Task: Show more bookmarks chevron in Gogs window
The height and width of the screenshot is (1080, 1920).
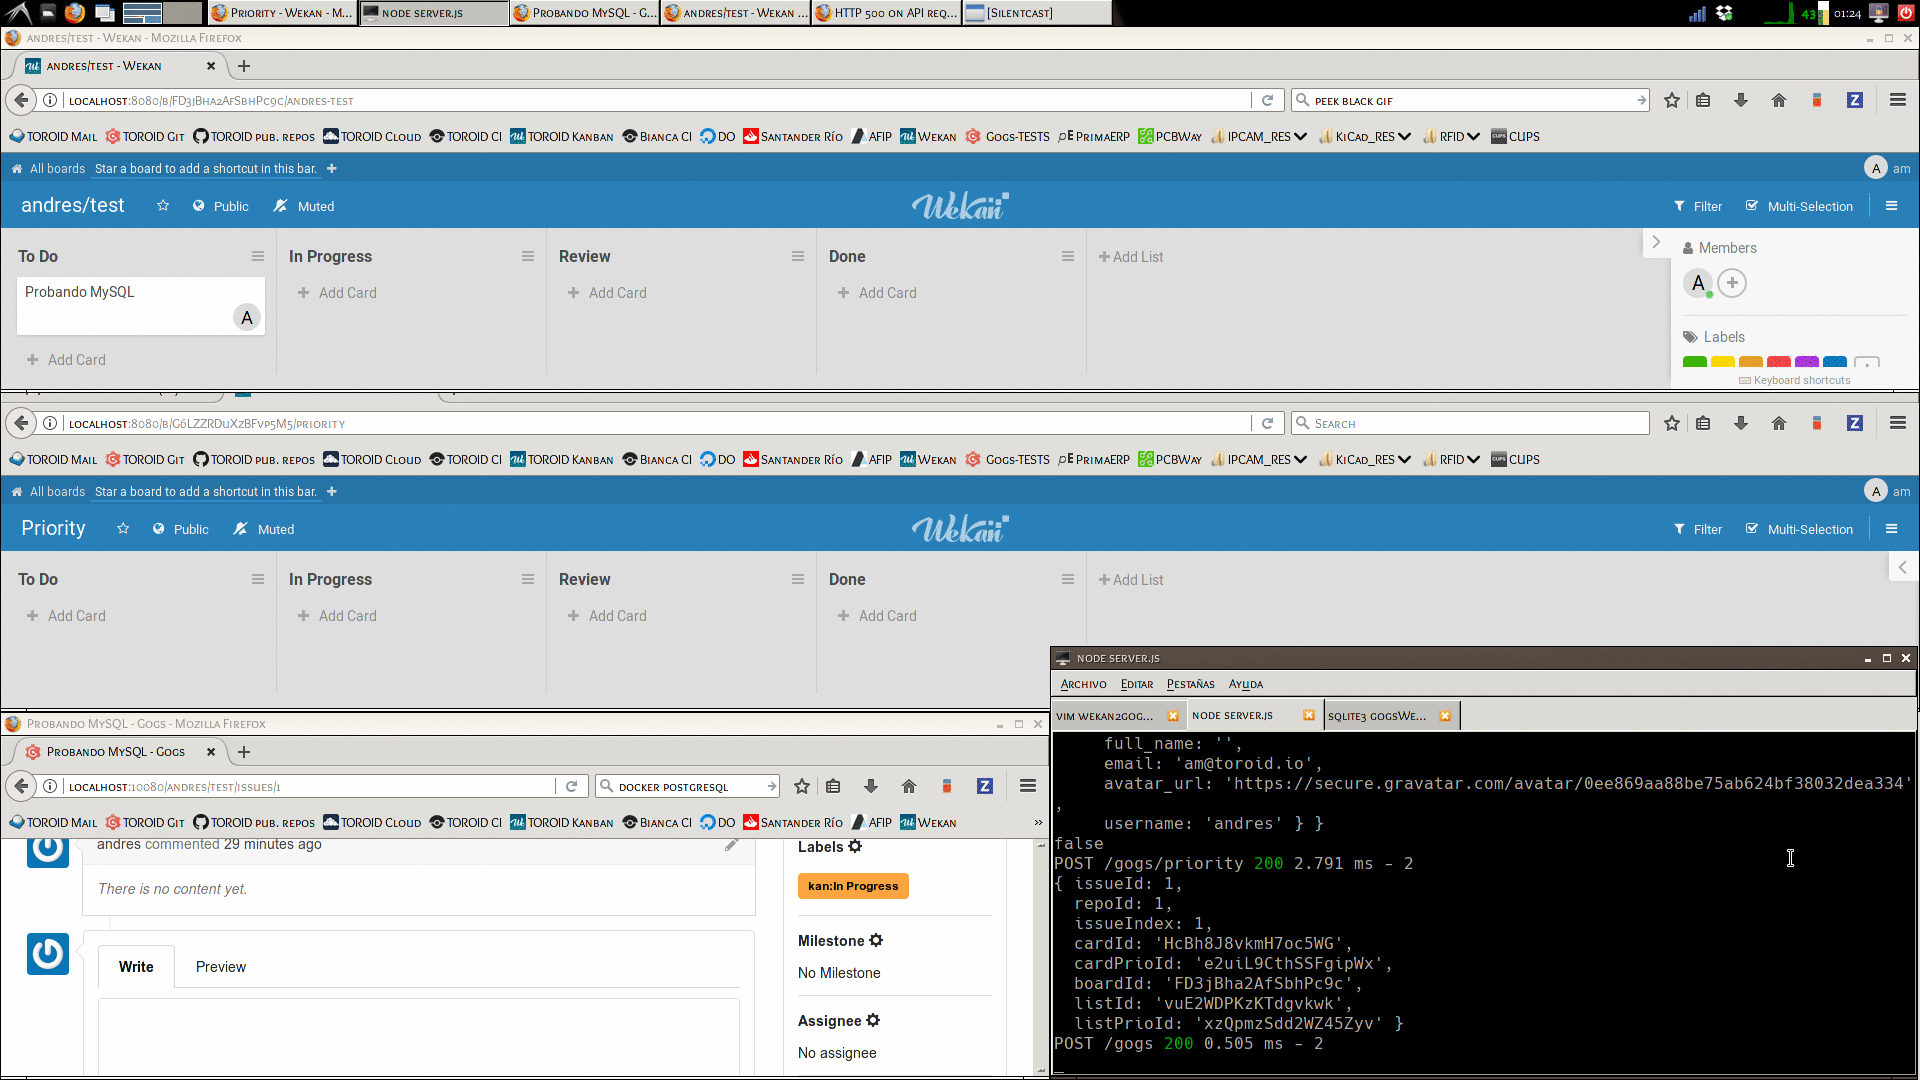Action: coord(1037,823)
